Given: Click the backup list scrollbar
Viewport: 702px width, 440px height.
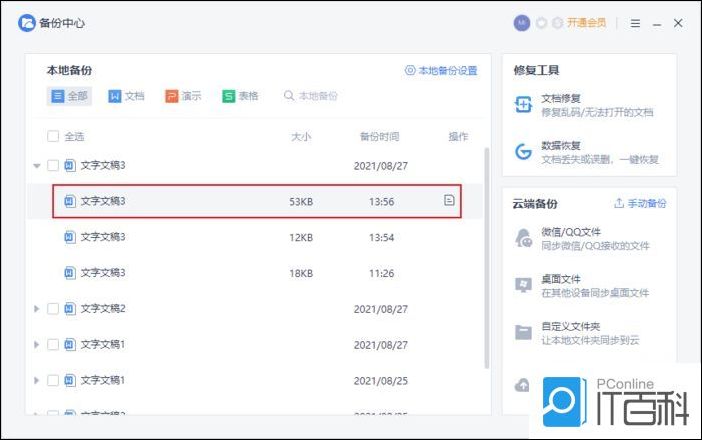Looking at the screenshot, I should pyautogui.click(x=487, y=258).
